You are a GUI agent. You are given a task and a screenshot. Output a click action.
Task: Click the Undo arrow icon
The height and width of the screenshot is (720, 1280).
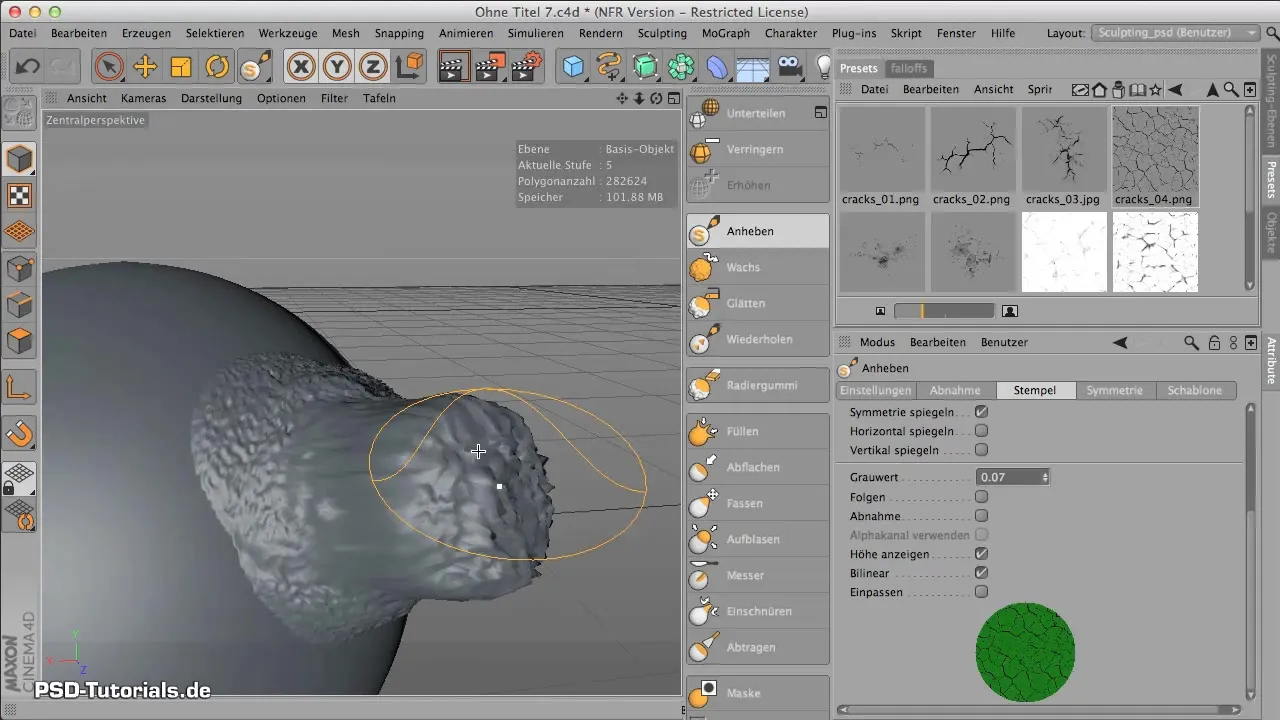click(x=28, y=67)
